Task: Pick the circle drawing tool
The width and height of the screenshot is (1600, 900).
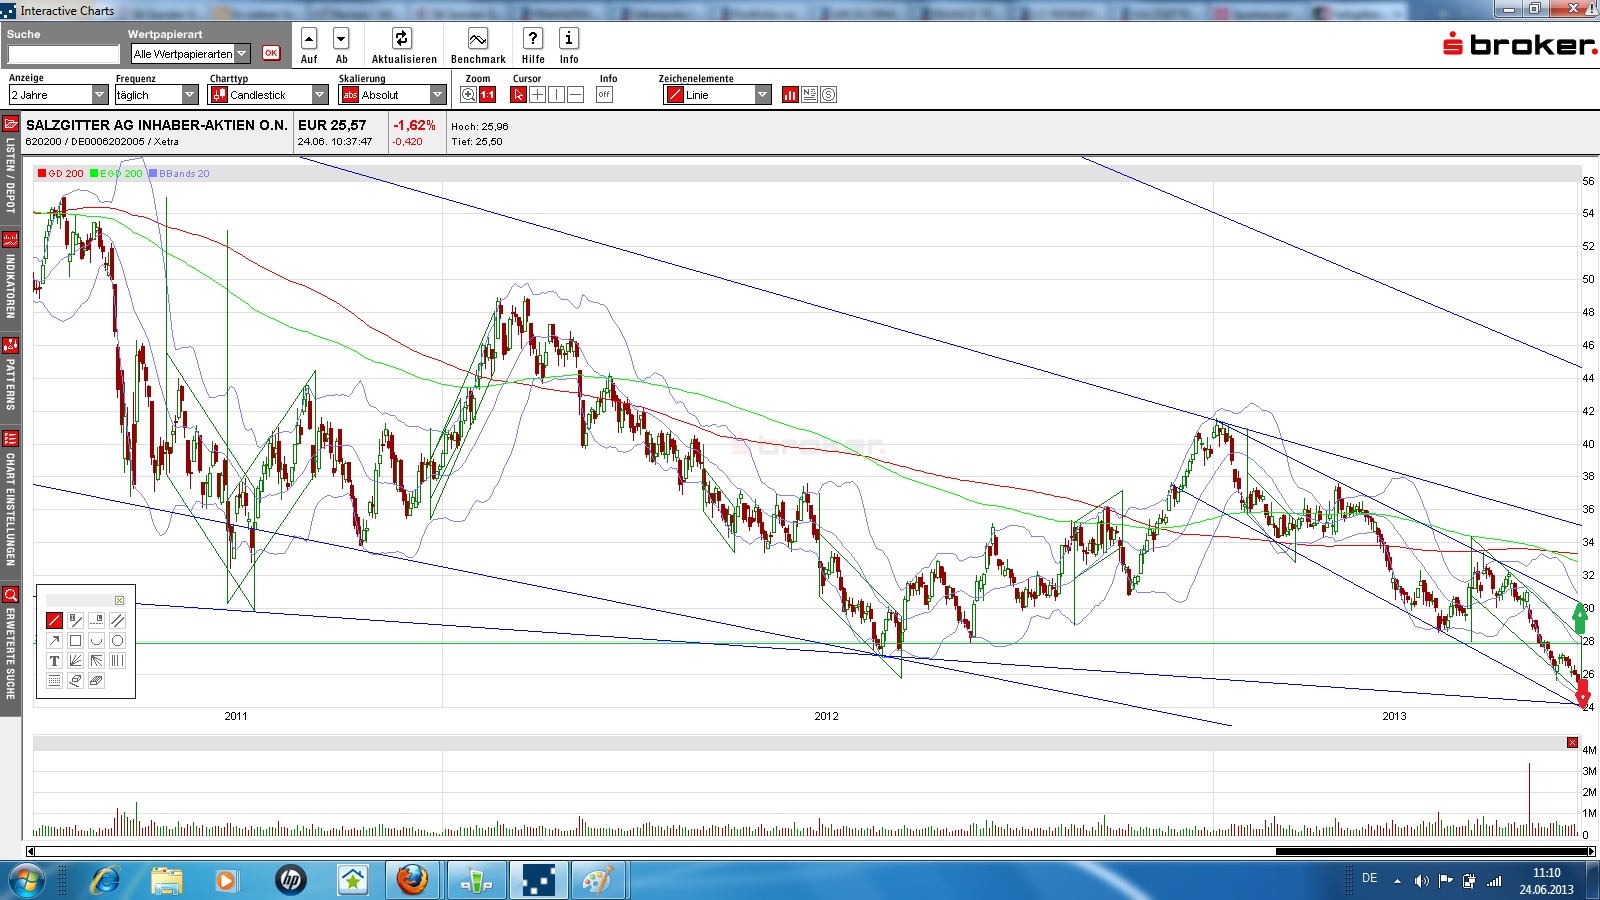Action: (117, 641)
